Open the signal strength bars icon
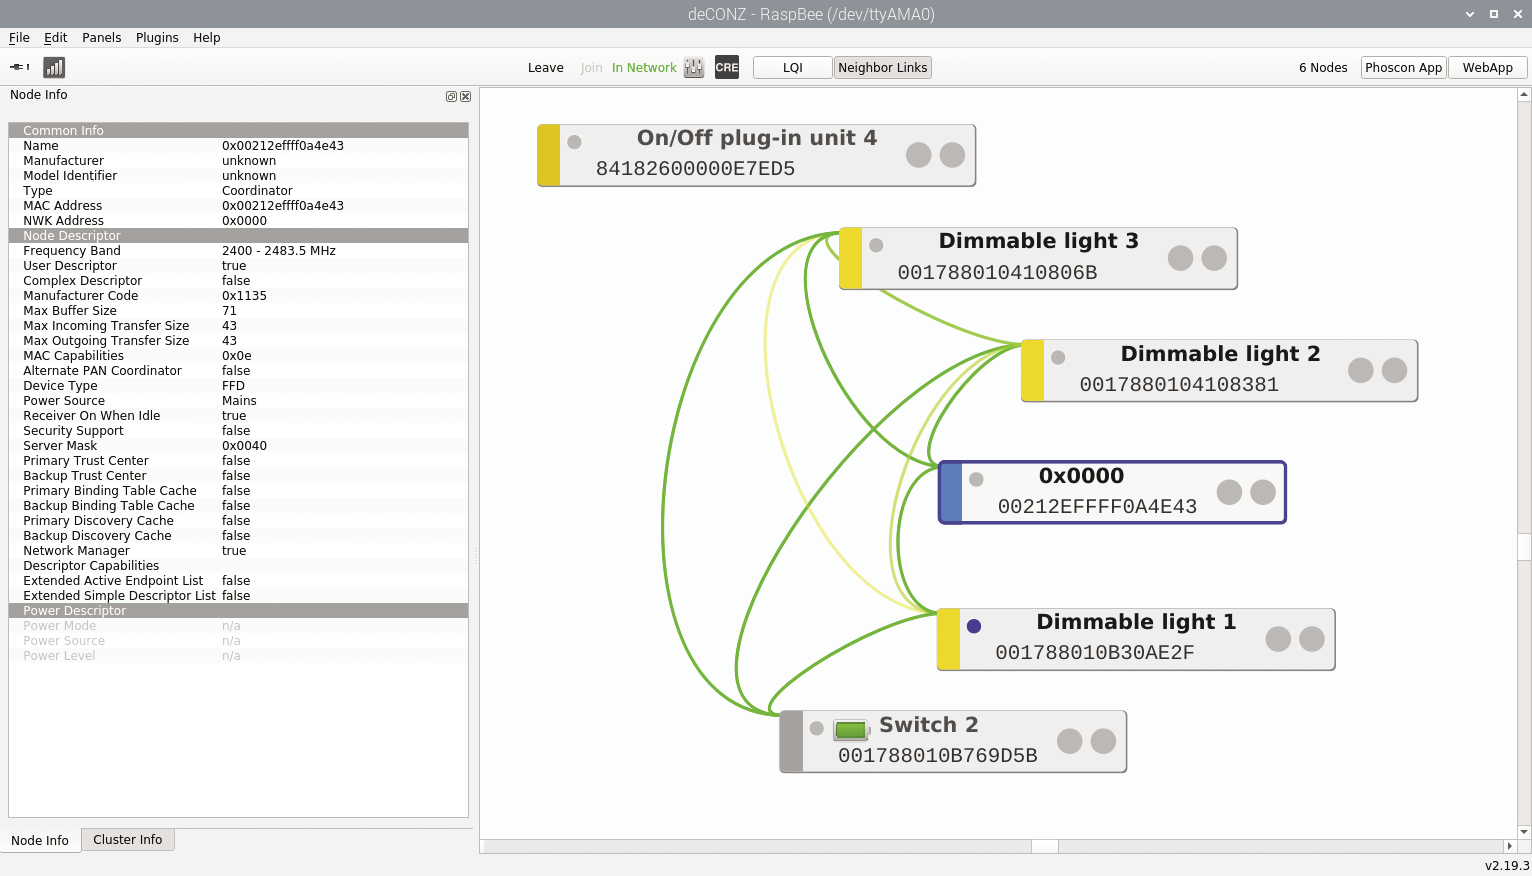Image resolution: width=1532 pixels, height=876 pixels. tap(54, 67)
